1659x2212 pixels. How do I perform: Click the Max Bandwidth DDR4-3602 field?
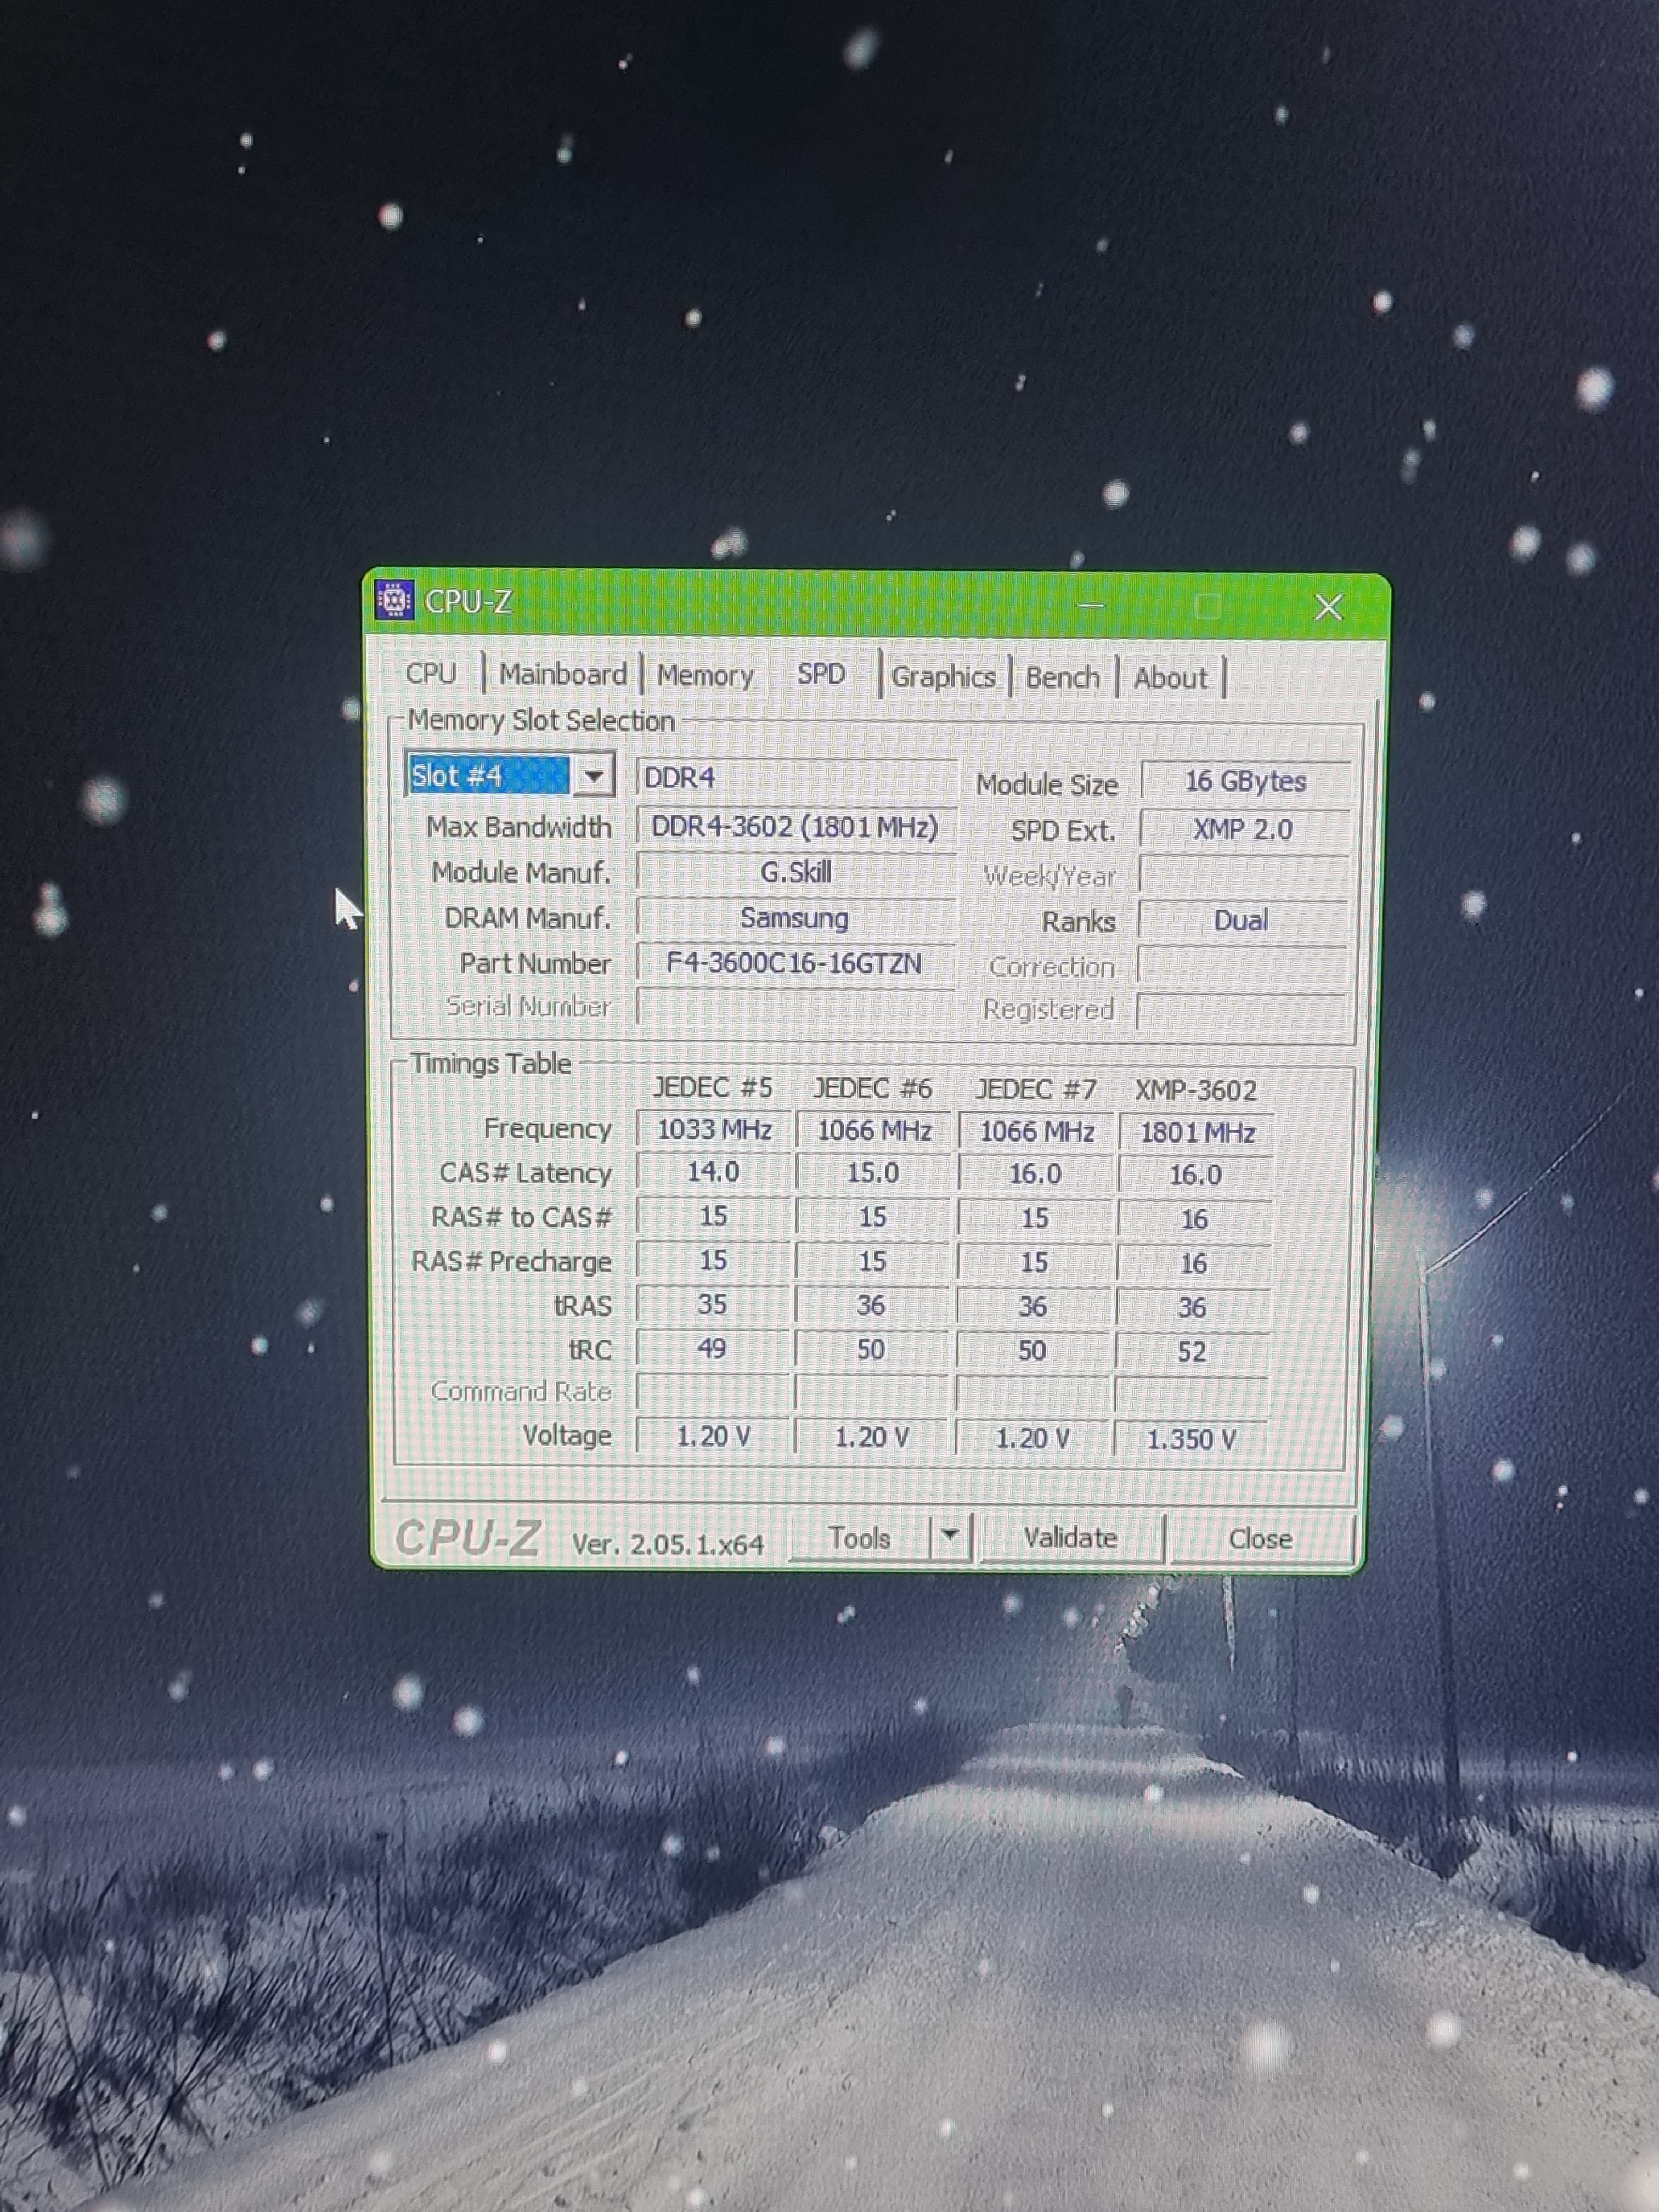pyautogui.click(x=794, y=827)
